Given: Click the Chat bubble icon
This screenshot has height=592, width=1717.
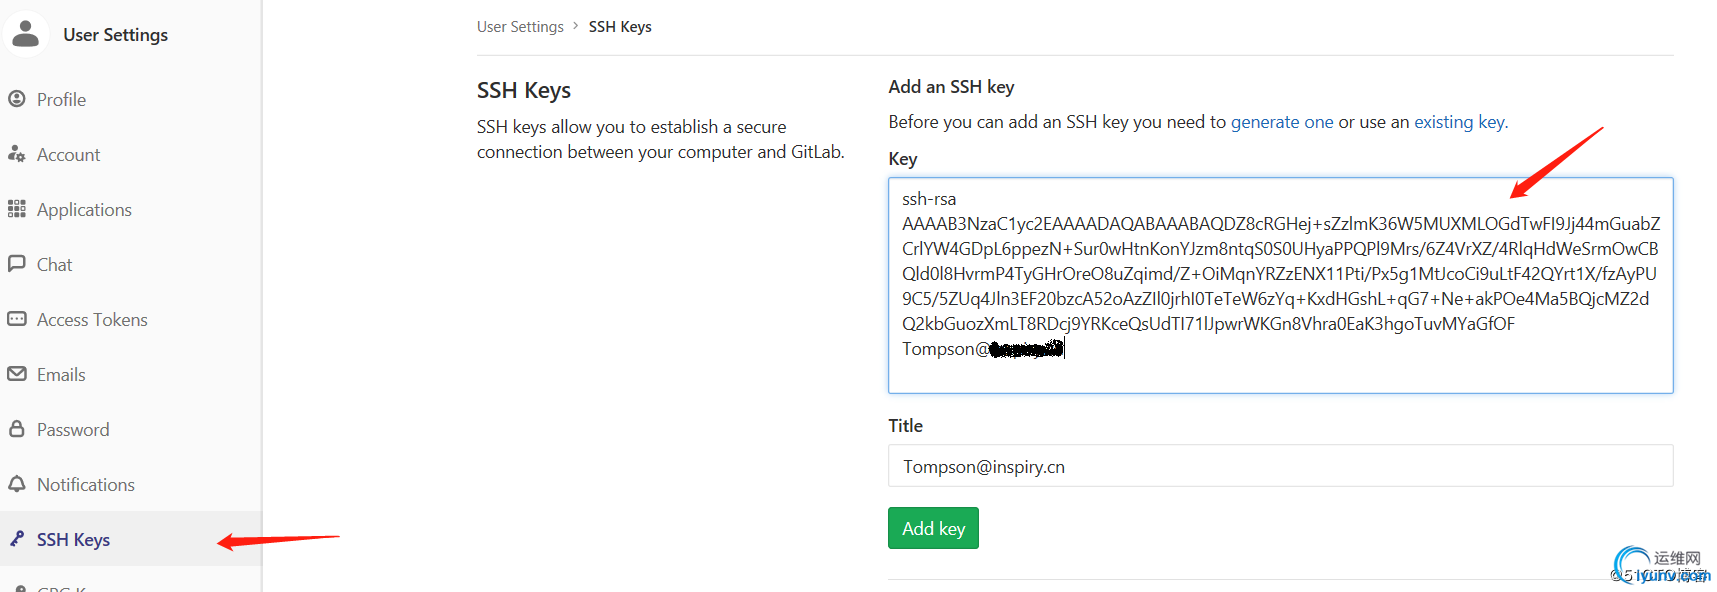Looking at the screenshot, I should pos(17,264).
